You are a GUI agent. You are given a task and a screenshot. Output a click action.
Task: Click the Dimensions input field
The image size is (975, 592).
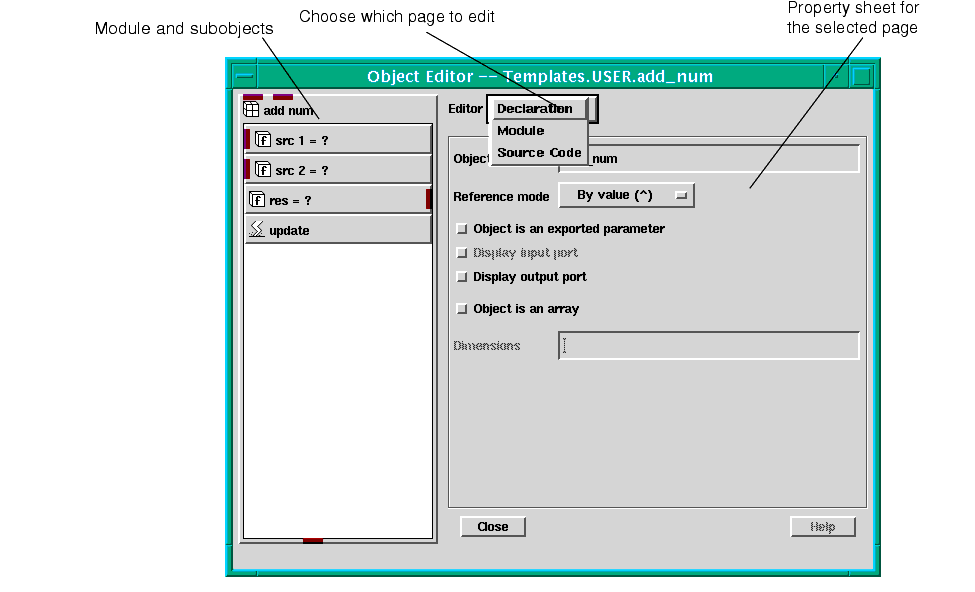[x=708, y=346]
